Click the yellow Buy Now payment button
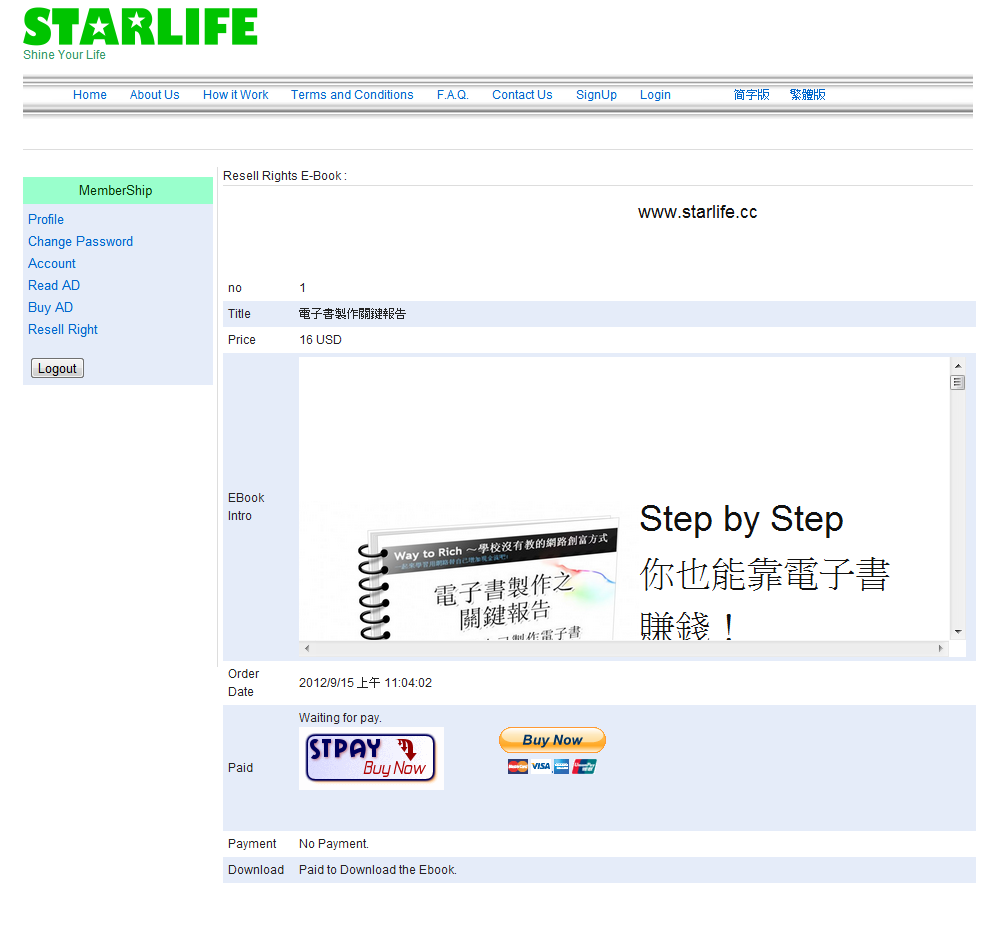Viewport: 982px width, 927px height. pos(552,740)
